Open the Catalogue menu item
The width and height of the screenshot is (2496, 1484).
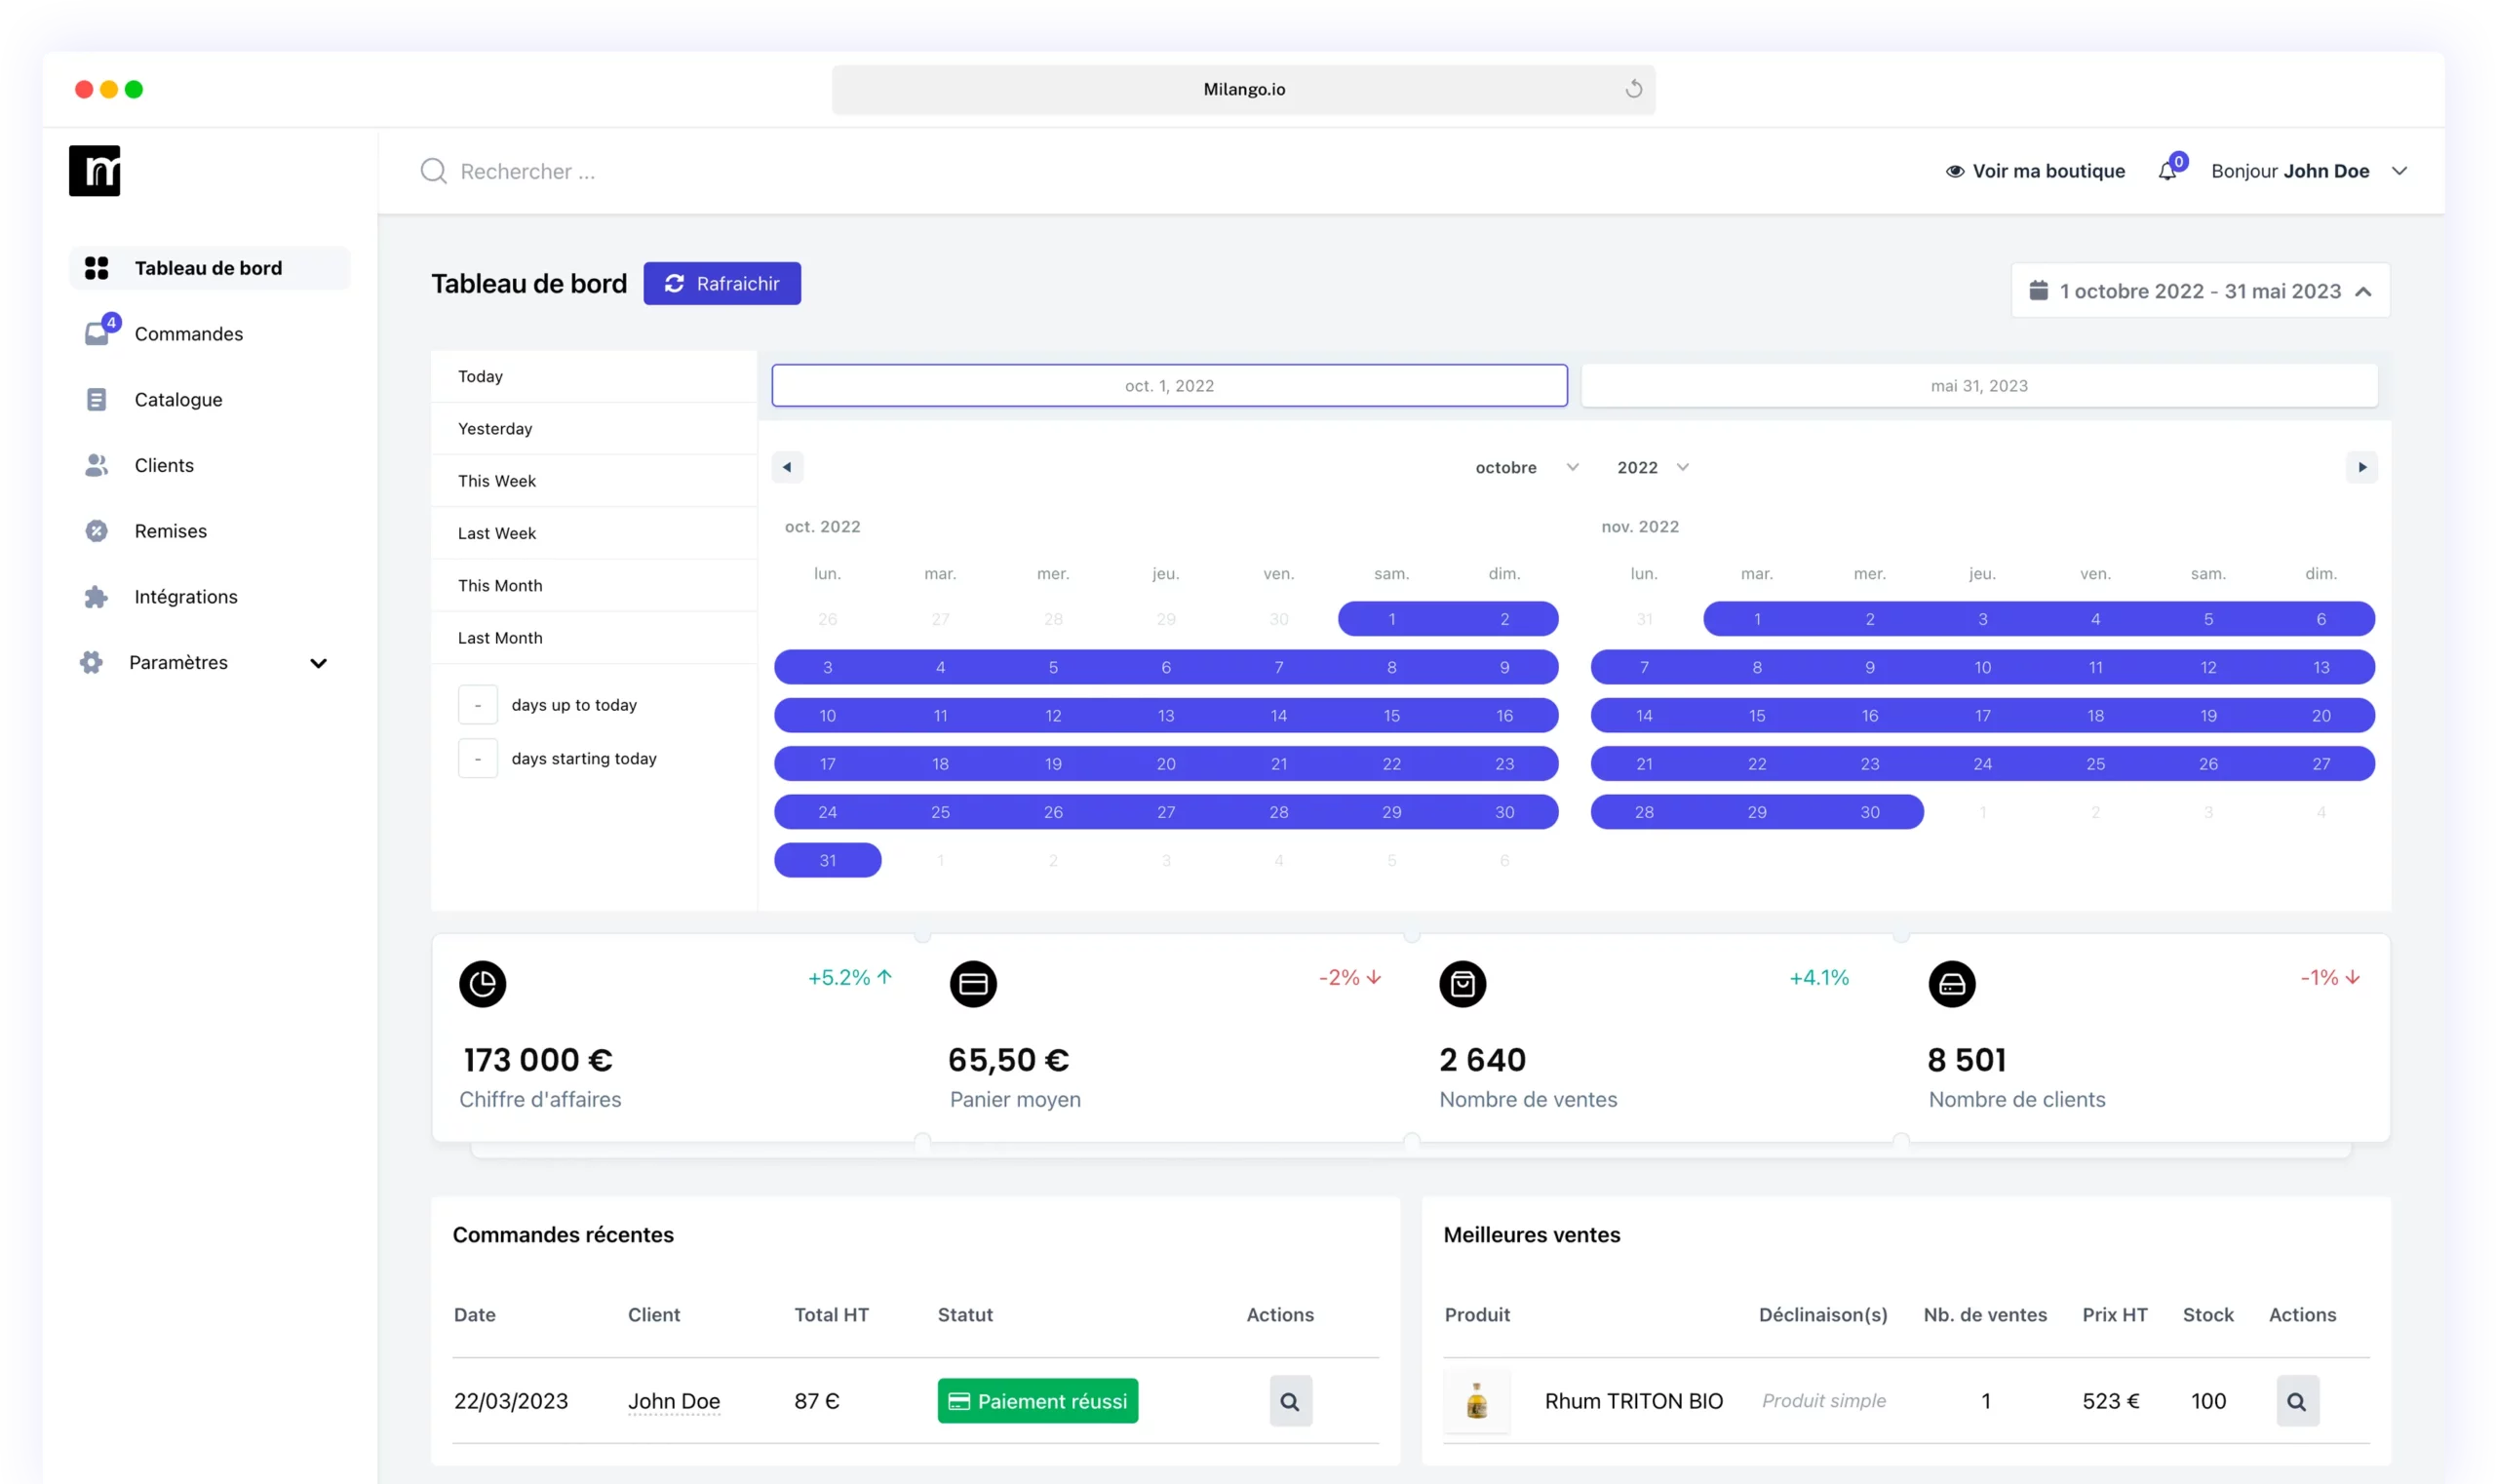tap(178, 399)
